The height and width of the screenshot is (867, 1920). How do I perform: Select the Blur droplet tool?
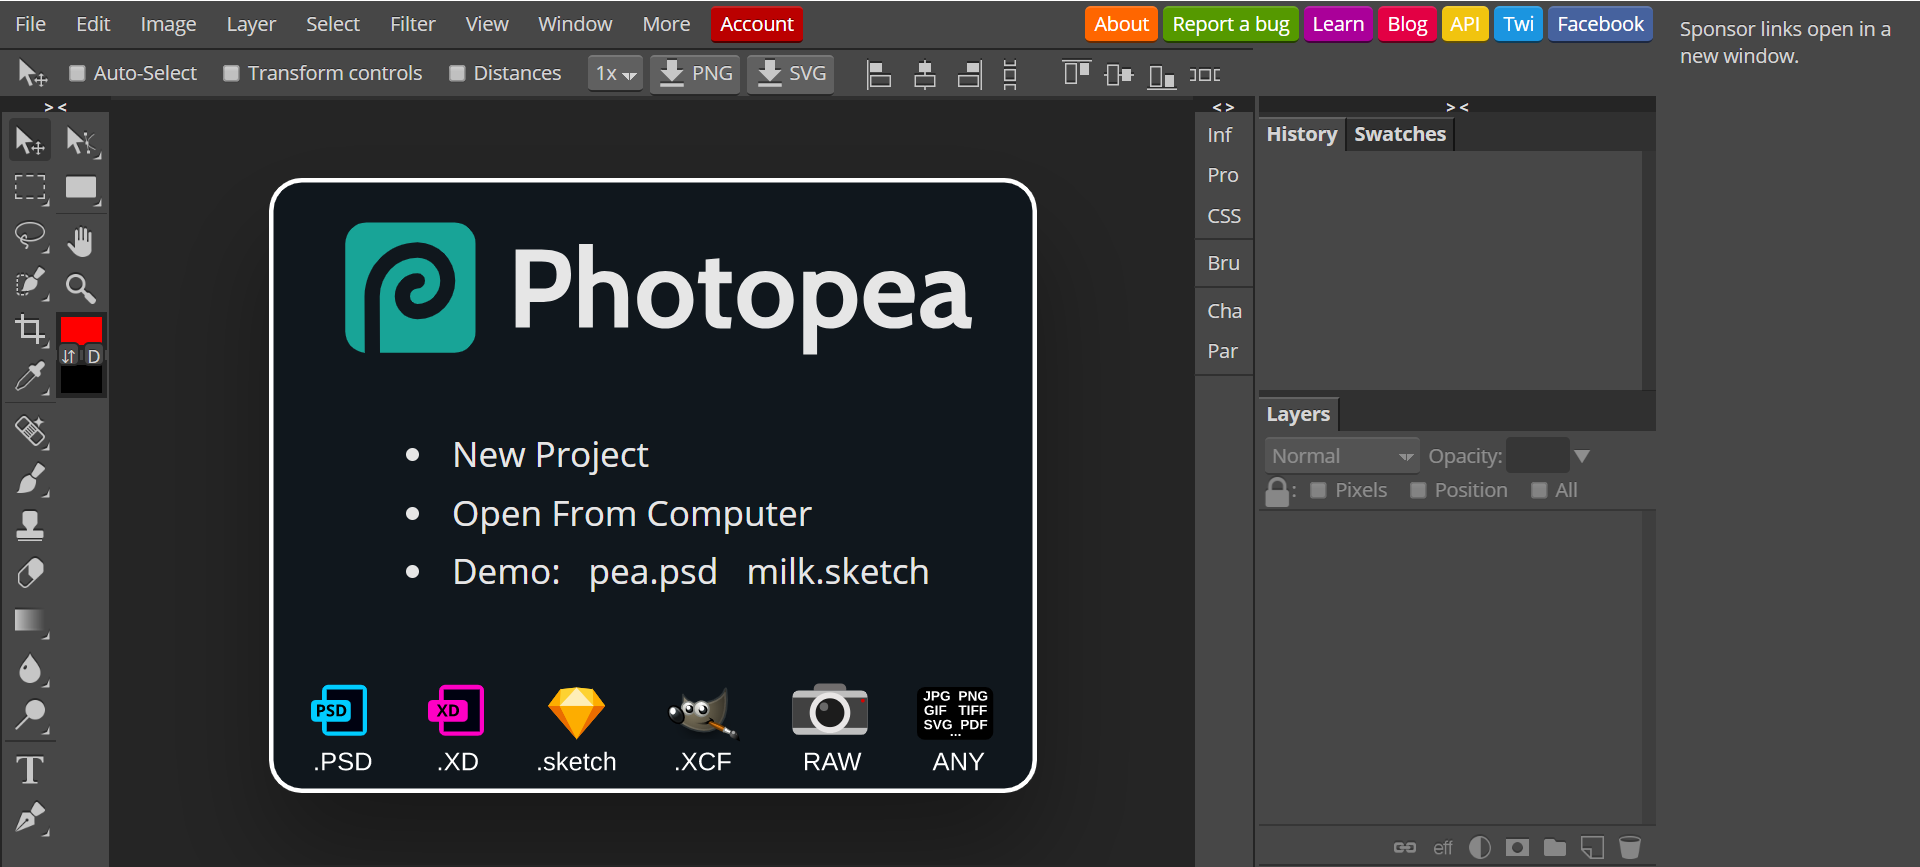[30, 668]
